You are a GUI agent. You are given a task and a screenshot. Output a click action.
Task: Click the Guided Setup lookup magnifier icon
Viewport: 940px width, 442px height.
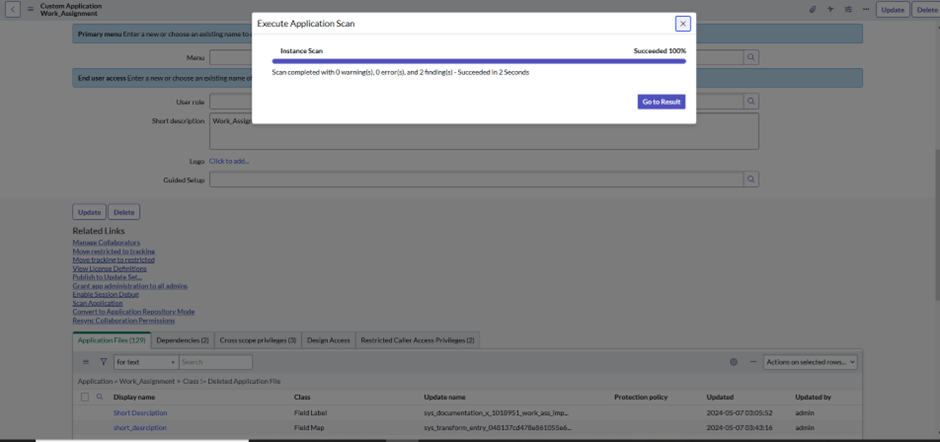[x=751, y=179]
